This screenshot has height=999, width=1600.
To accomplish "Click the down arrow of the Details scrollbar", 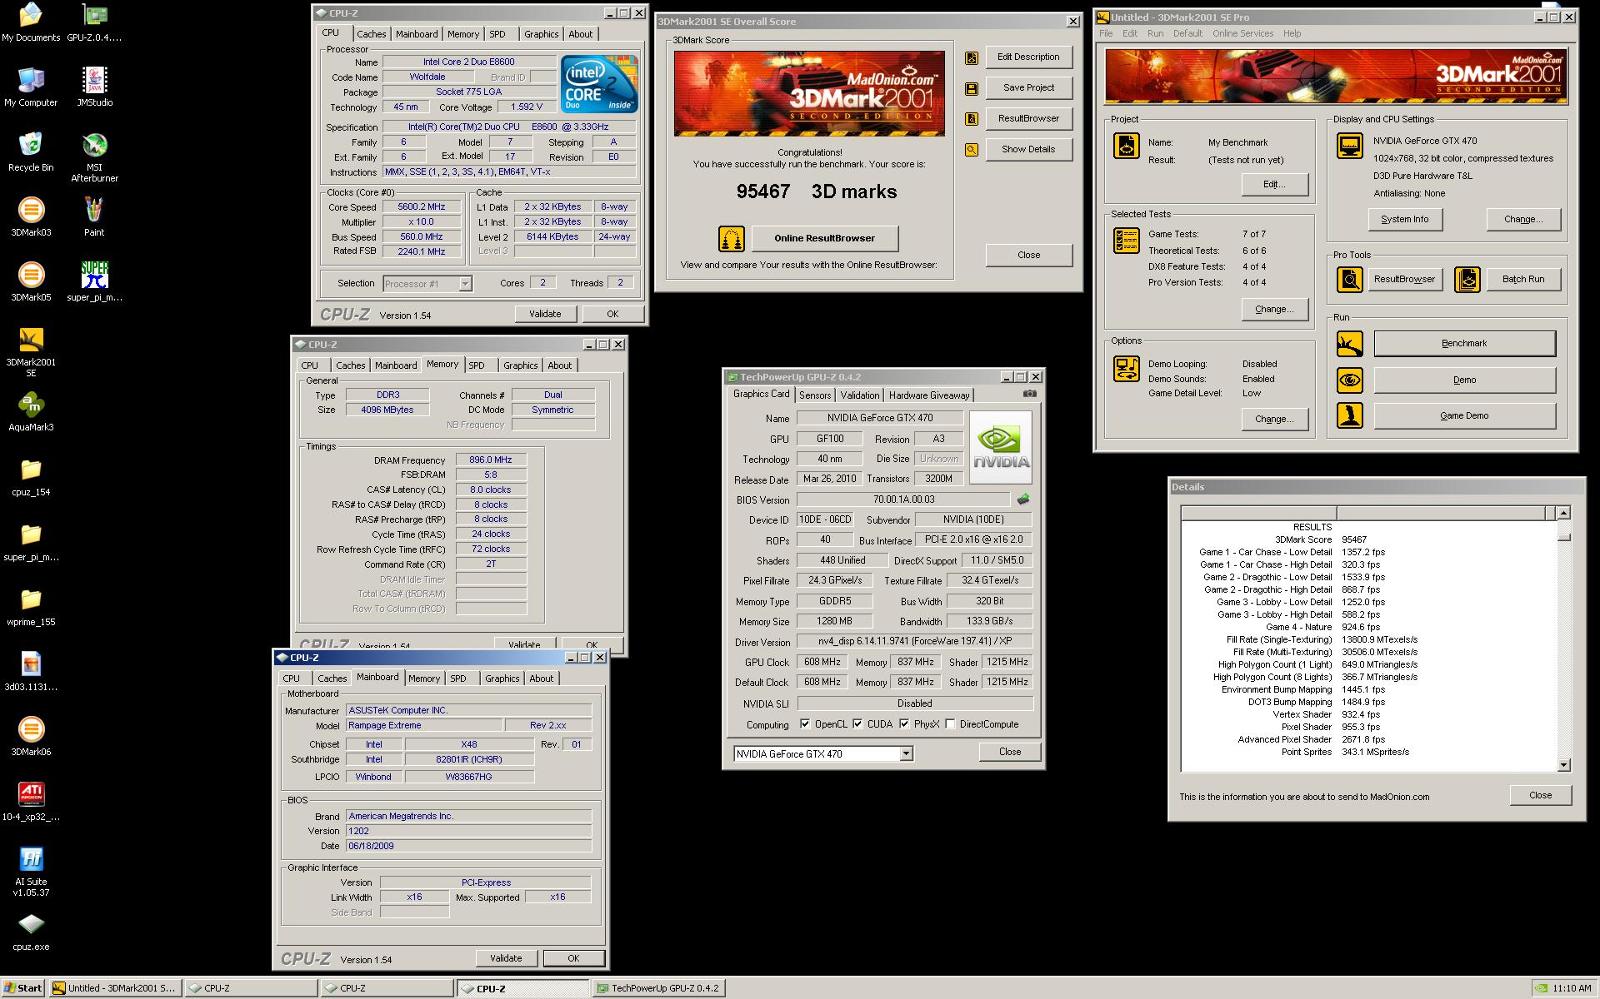I will pos(1564,765).
